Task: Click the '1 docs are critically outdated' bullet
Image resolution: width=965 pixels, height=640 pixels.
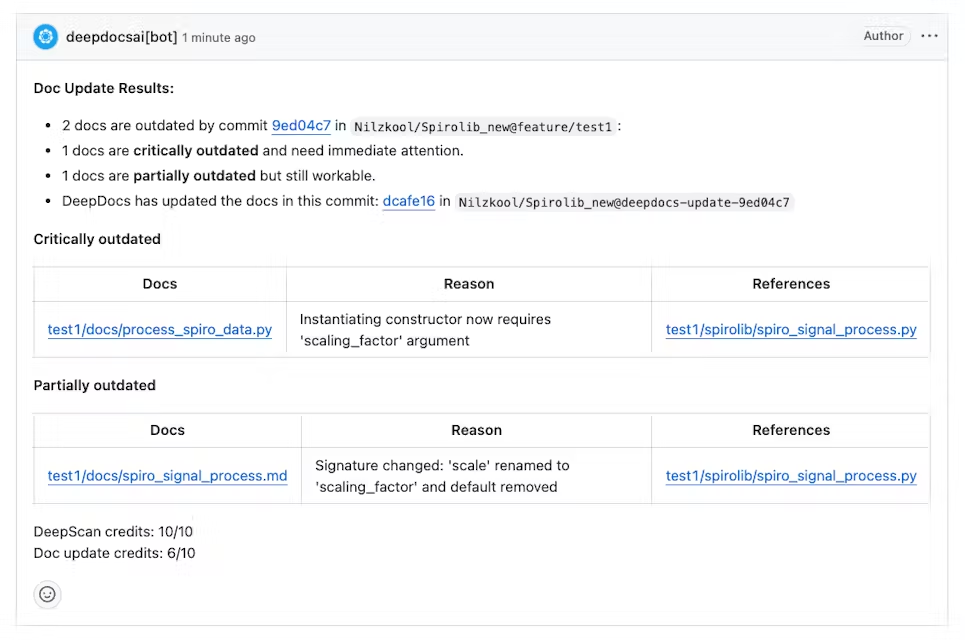Action: click(x=262, y=151)
